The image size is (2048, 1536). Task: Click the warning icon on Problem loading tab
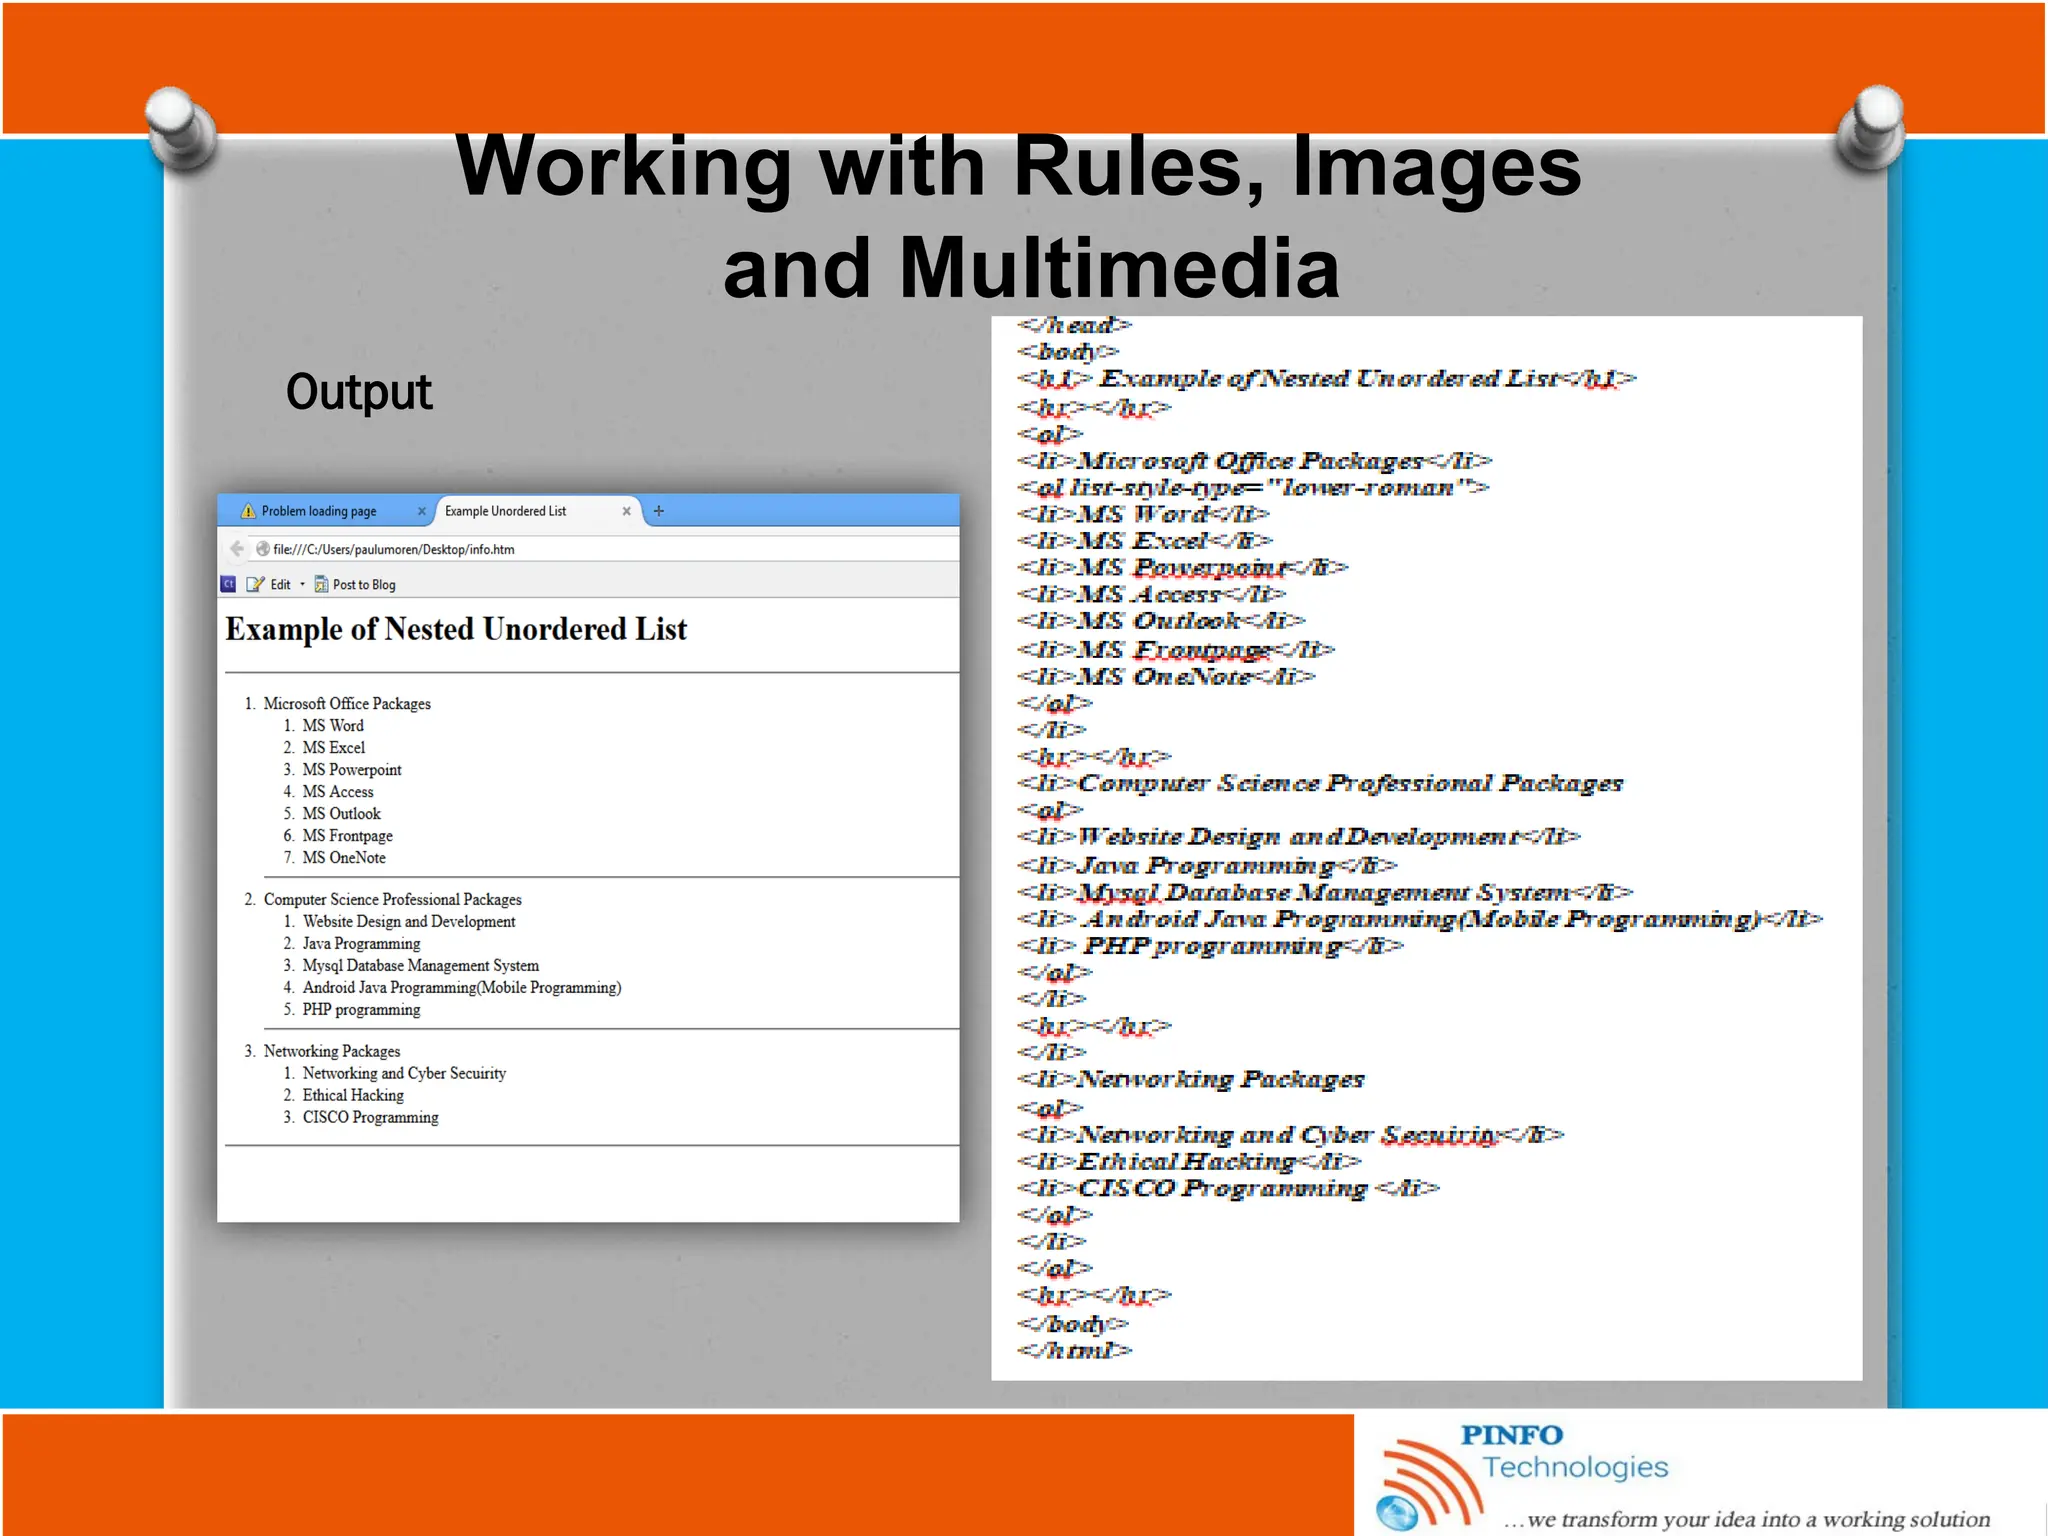click(x=248, y=511)
